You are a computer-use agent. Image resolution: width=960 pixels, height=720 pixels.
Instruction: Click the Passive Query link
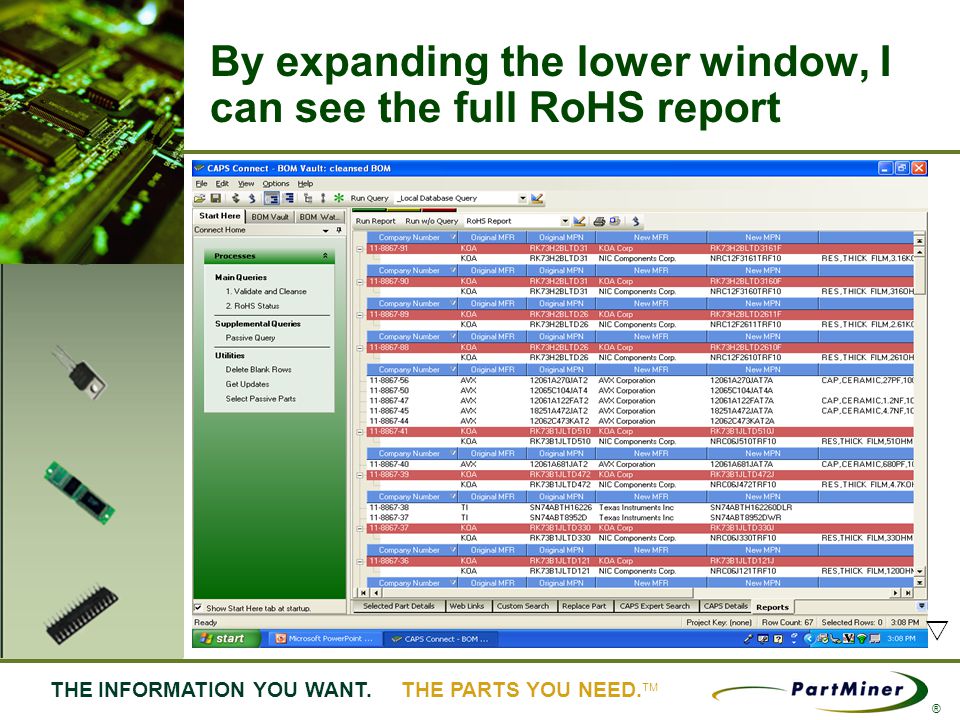click(x=250, y=338)
